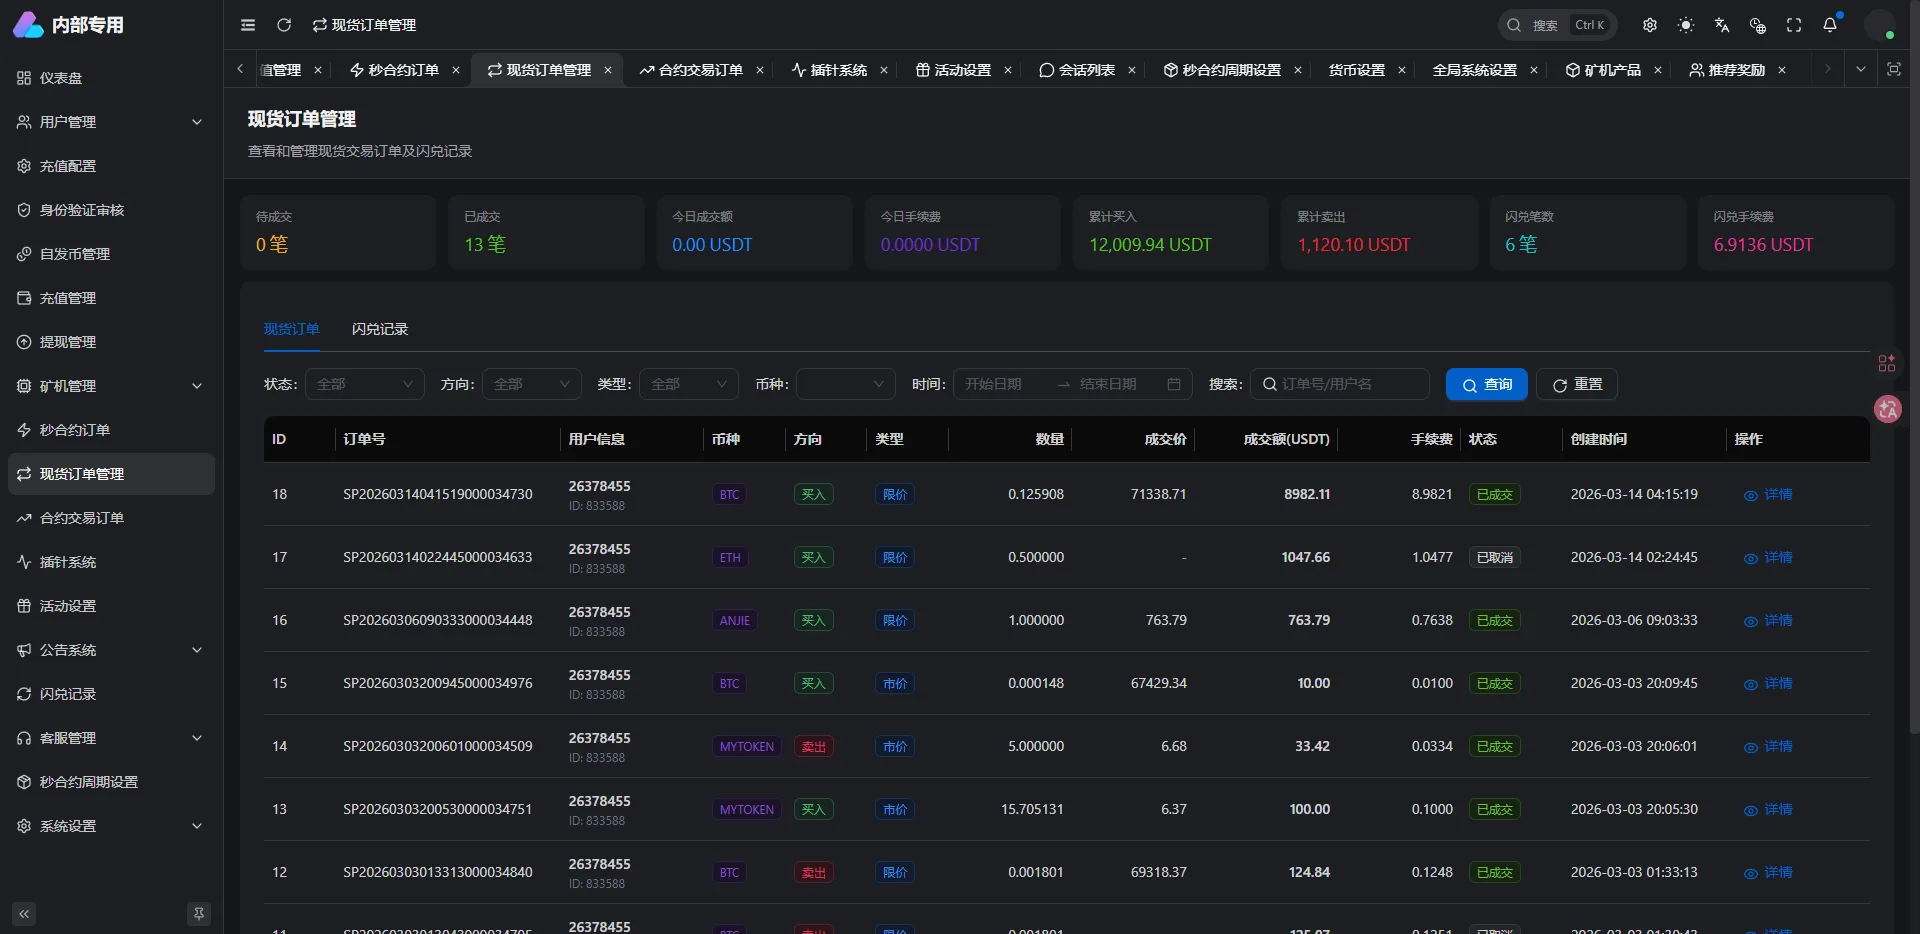Click the order number search field

(1340, 384)
